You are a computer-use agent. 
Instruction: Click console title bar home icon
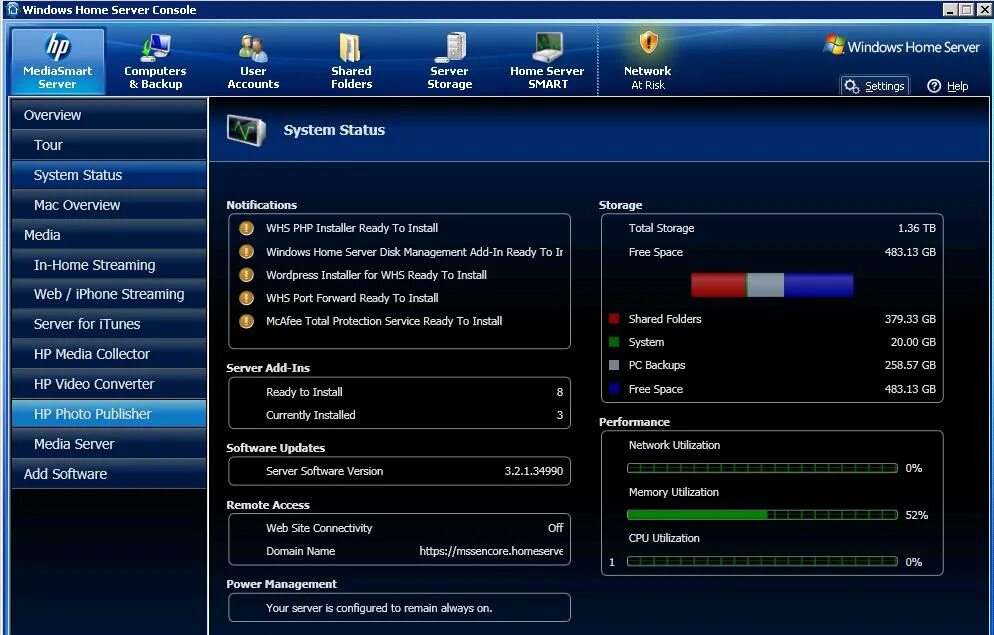coord(13,9)
